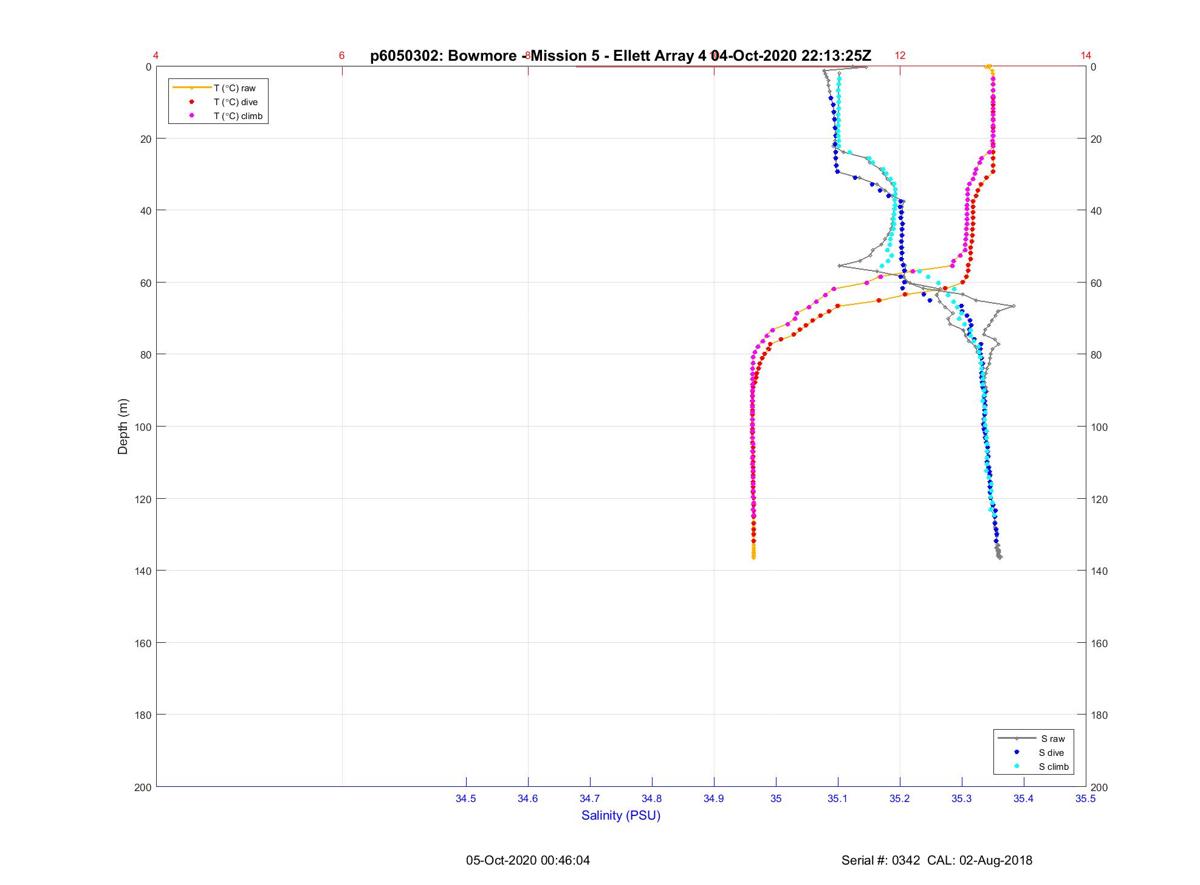Select the 'T (°C) dive' legend label
This screenshot has width=1200, height=885.
(236, 102)
